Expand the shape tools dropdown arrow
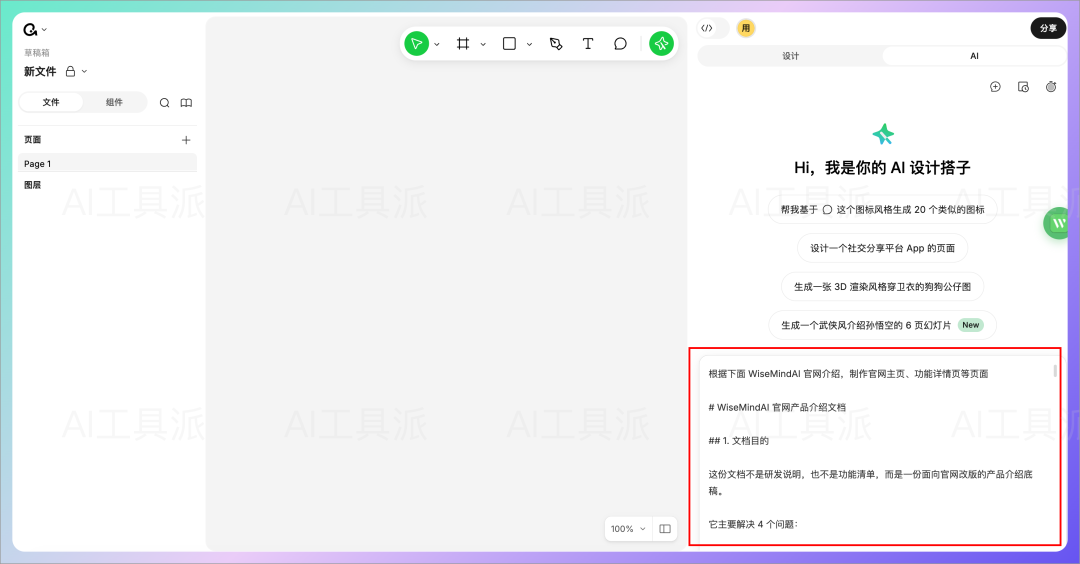Viewport: 1080px width, 564px height. pyautogui.click(x=529, y=45)
